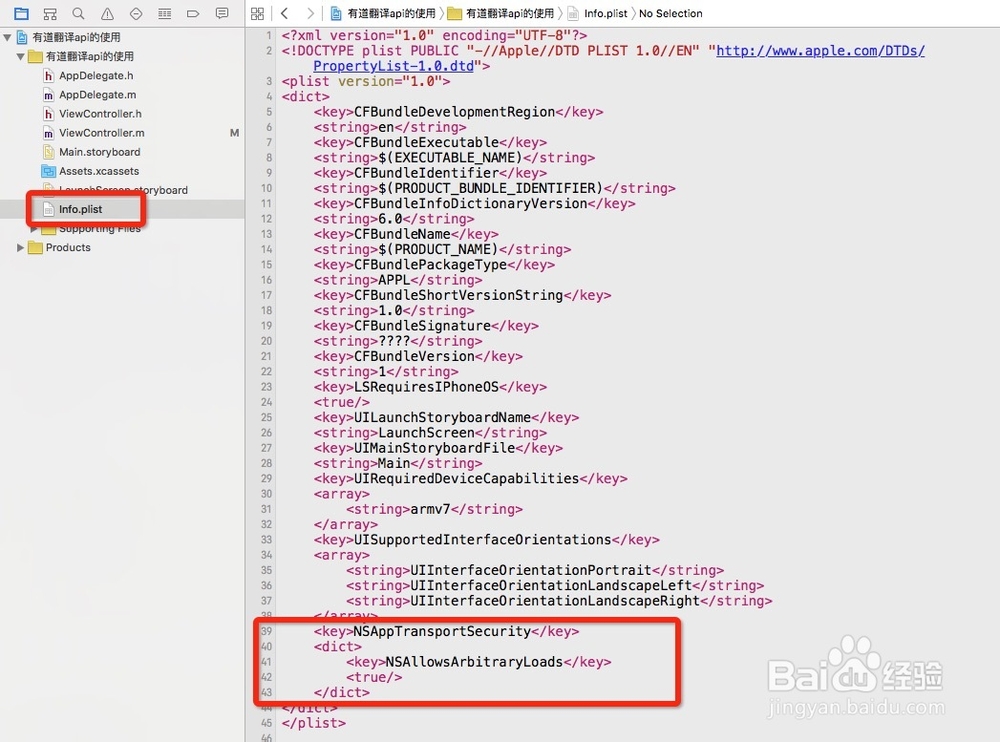Image resolution: width=1000 pixels, height=742 pixels.
Task: Click the $(EXECUTABLE_NAME) string line
Action: [x=454, y=158]
